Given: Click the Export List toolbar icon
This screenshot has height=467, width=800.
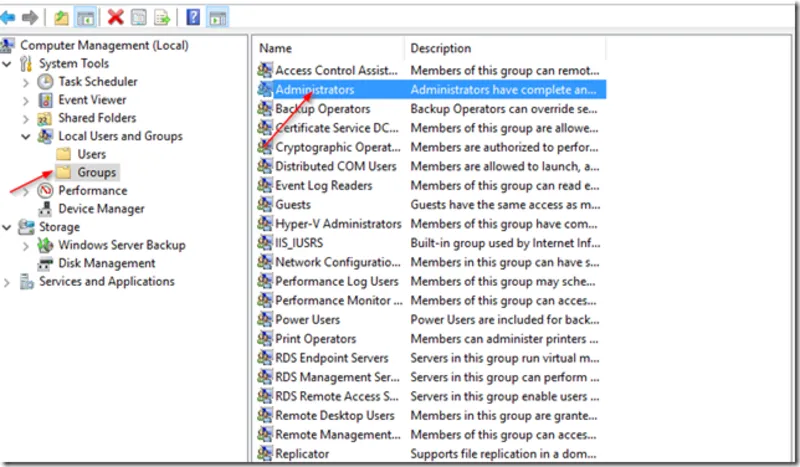Looking at the screenshot, I should point(161,17).
